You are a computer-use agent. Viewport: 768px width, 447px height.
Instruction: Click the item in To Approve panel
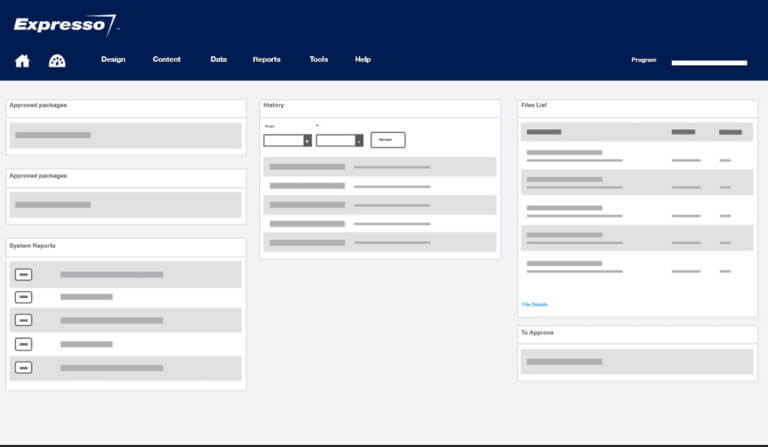pos(637,362)
